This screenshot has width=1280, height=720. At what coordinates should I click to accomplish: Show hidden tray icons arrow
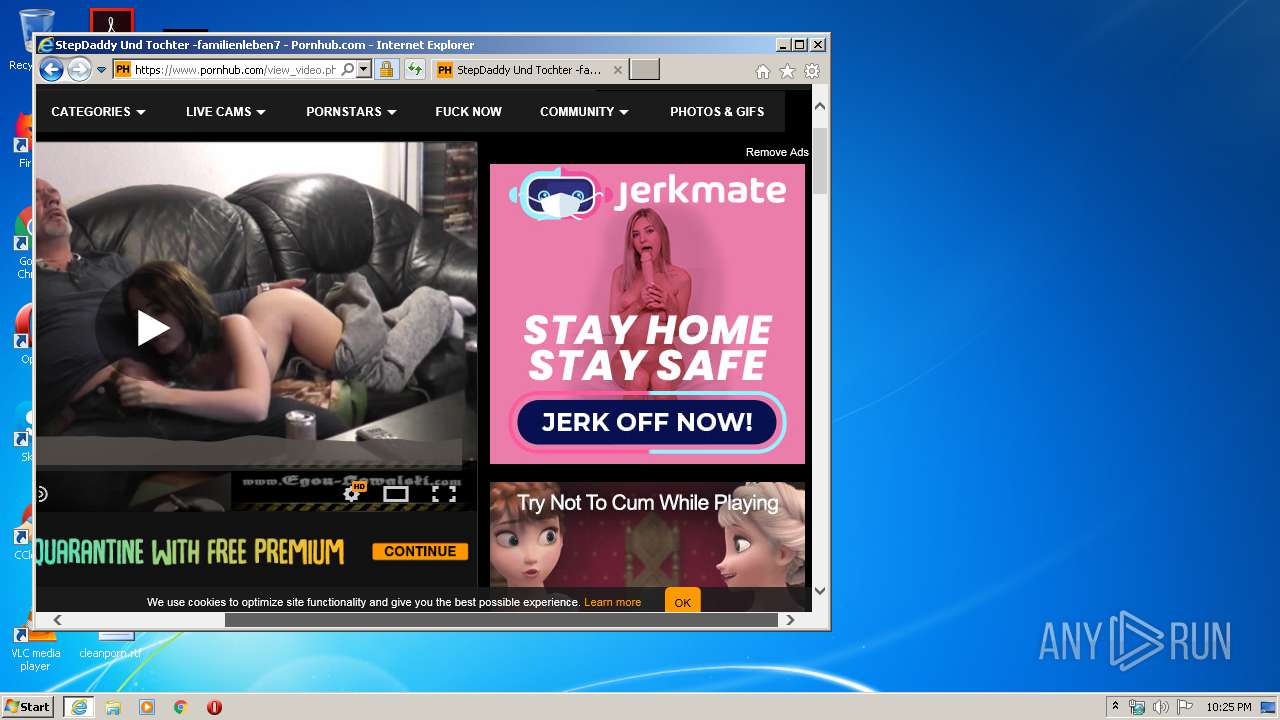click(1116, 707)
